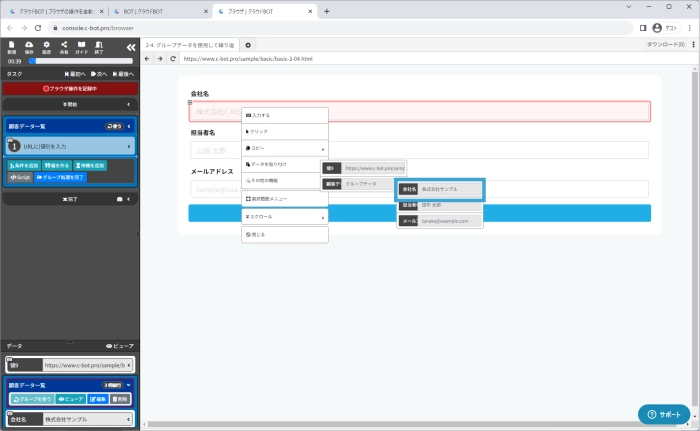Select 入力する from the context menu

(285, 115)
